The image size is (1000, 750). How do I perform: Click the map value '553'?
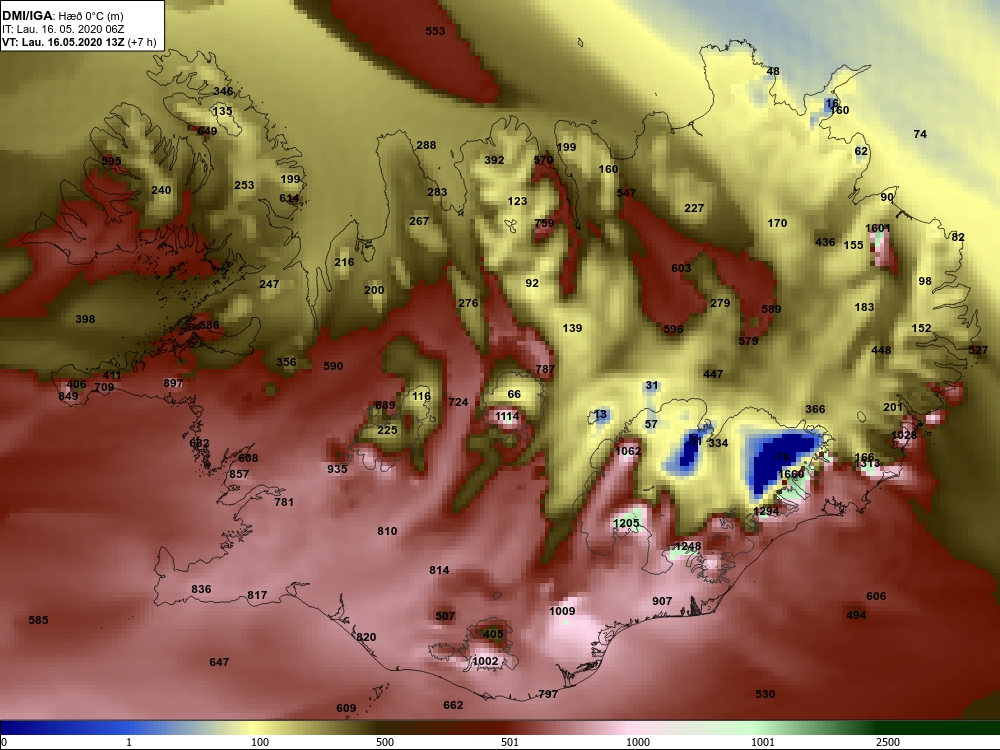click(x=435, y=31)
